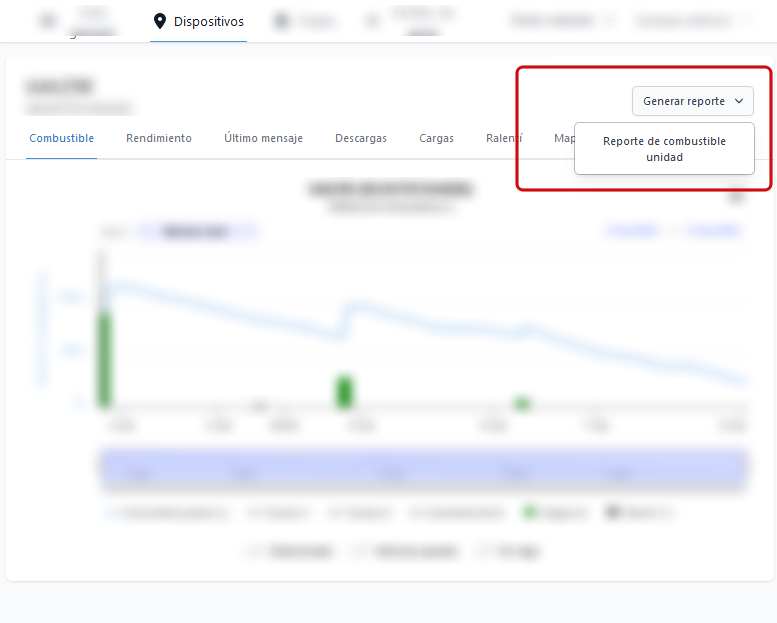This screenshot has height=623, width=777.
Task: Open the hamburger menu icon at top-left
Action: pyautogui.click(x=47, y=21)
